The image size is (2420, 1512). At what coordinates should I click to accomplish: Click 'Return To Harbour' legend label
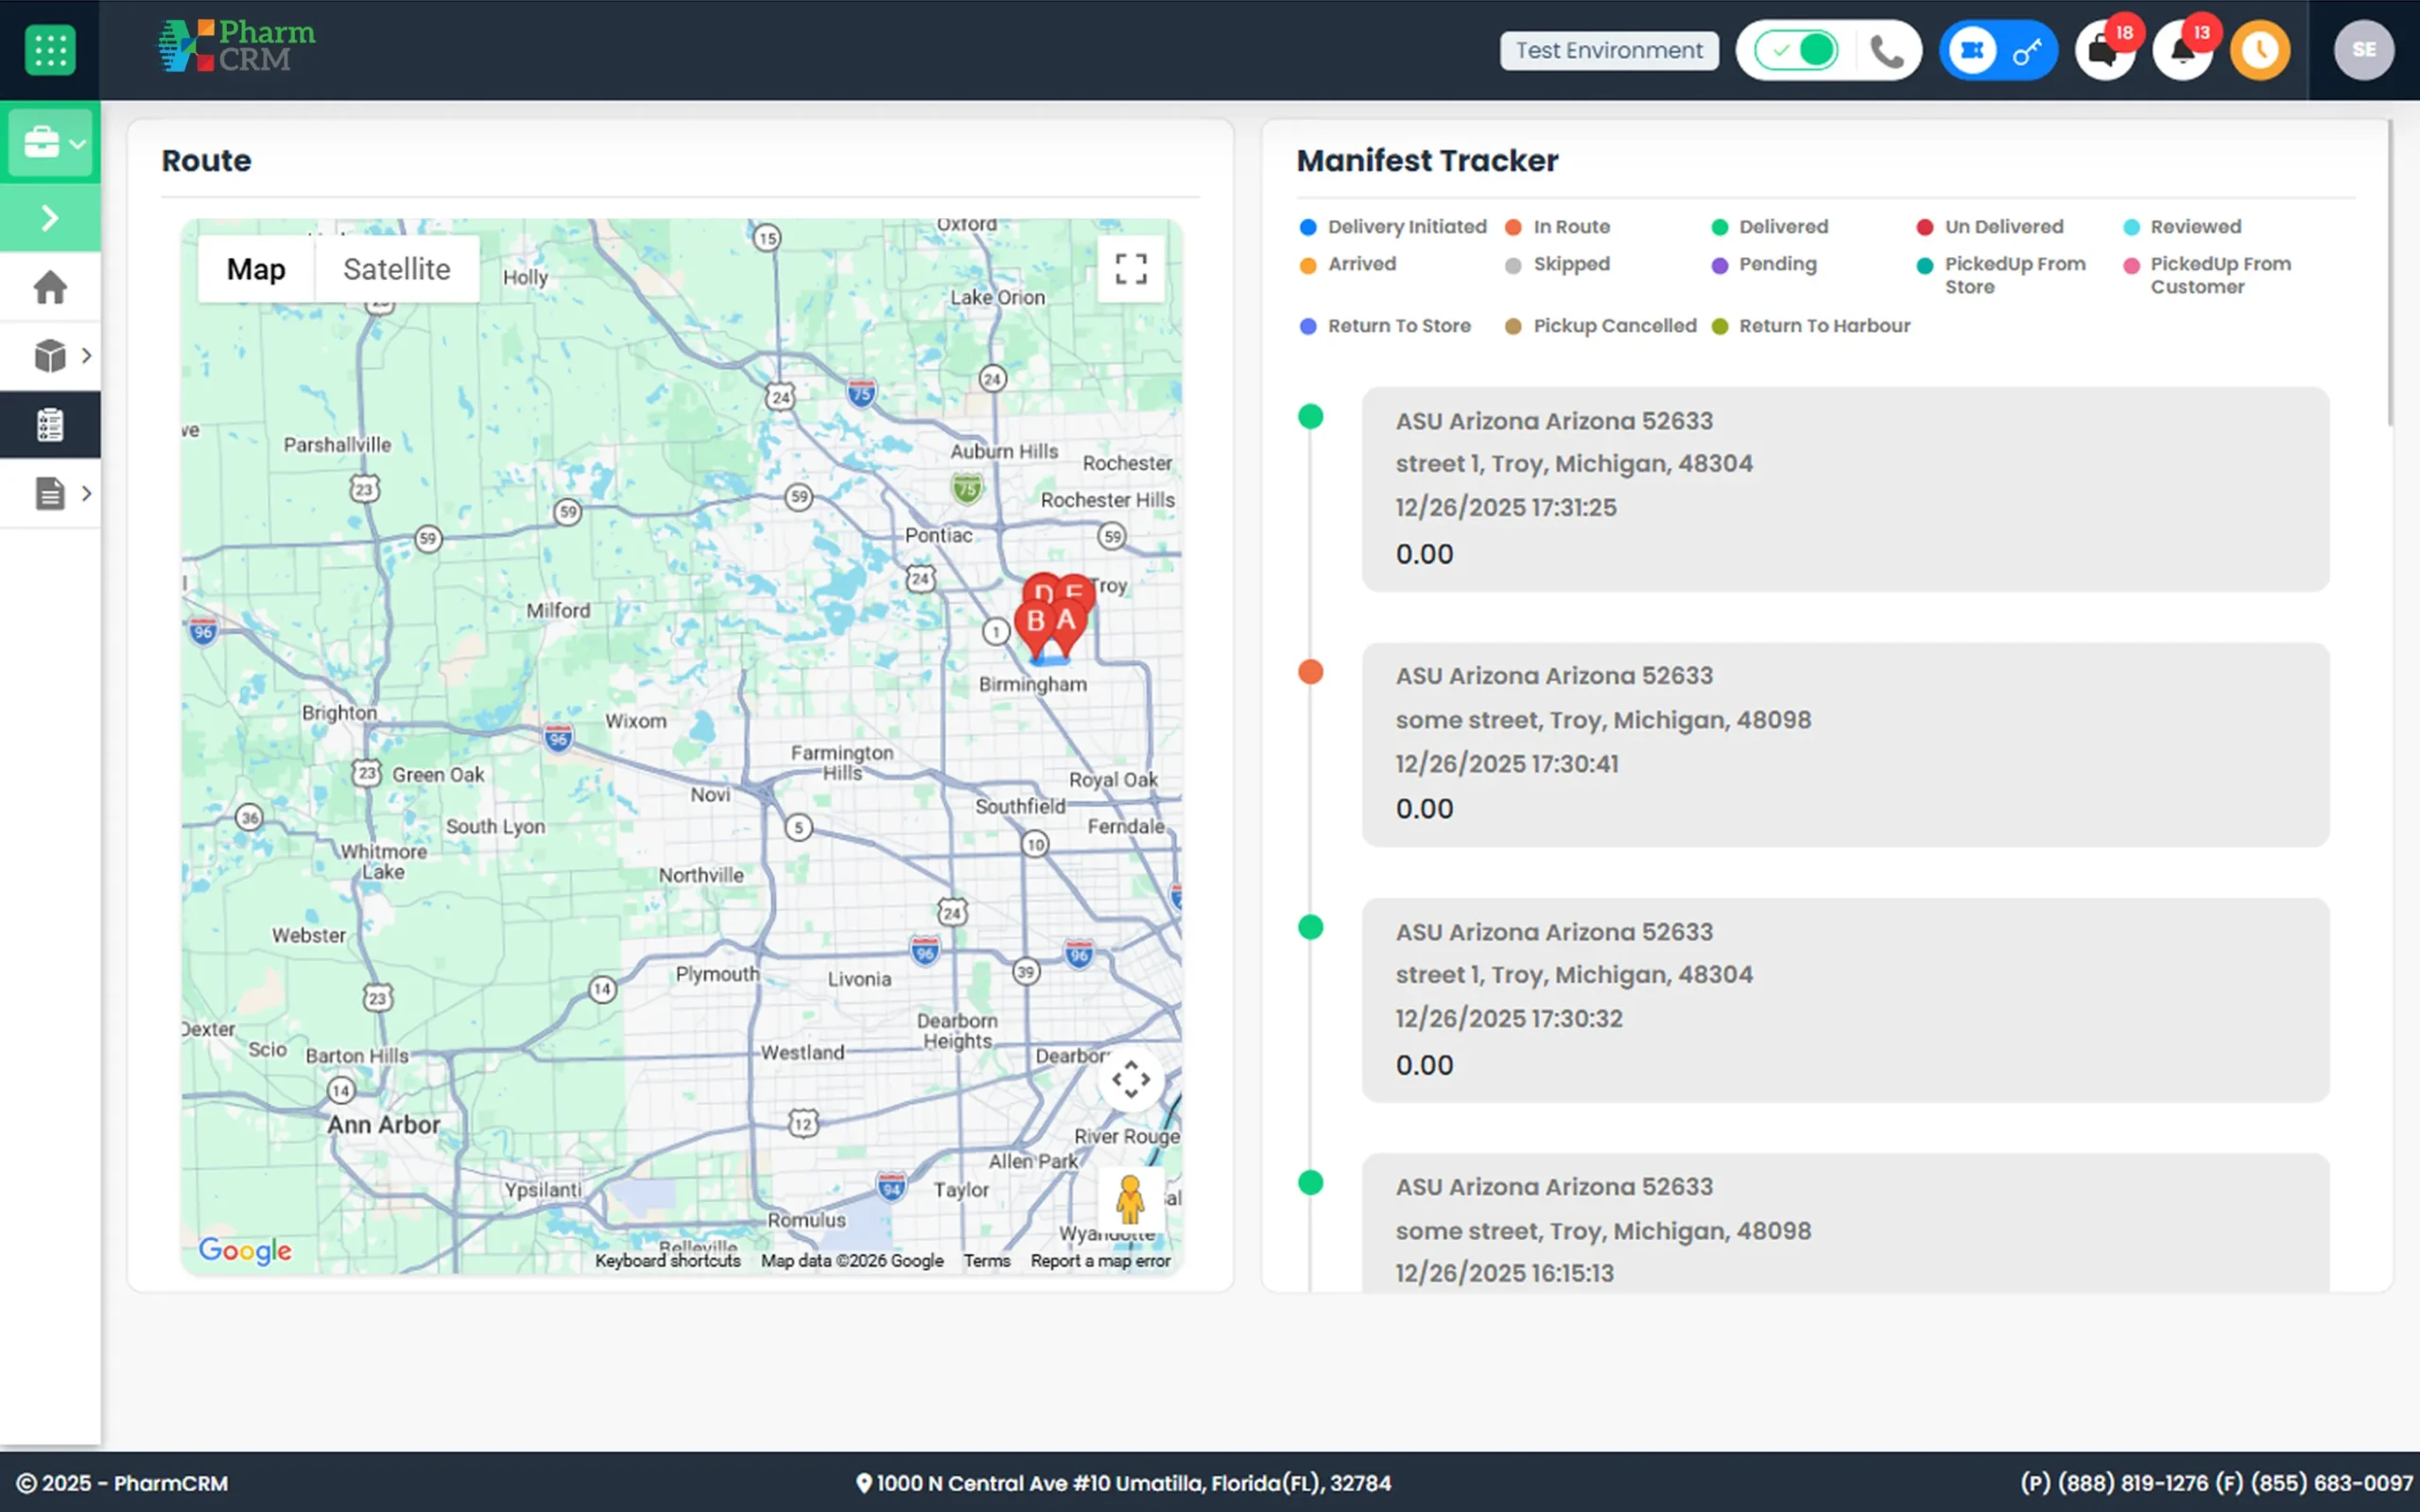tap(1824, 326)
